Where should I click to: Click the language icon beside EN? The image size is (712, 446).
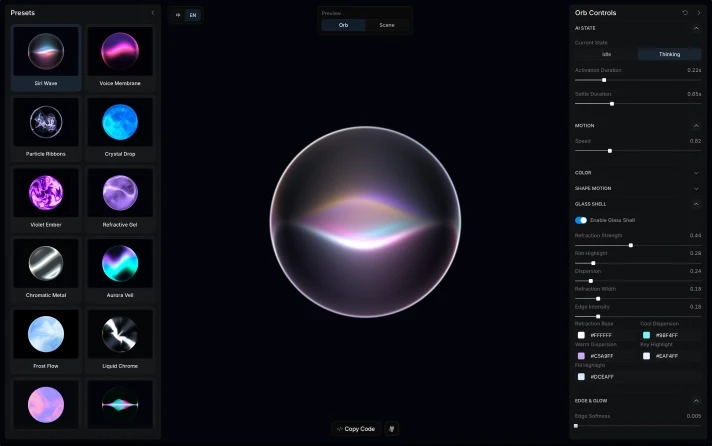point(178,15)
